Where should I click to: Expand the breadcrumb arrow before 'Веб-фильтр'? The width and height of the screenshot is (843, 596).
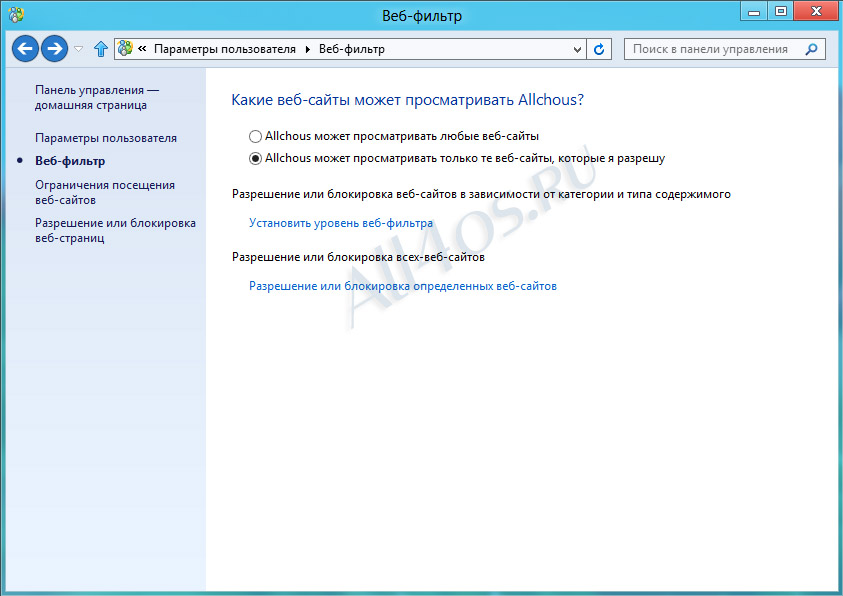tap(308, 49)
